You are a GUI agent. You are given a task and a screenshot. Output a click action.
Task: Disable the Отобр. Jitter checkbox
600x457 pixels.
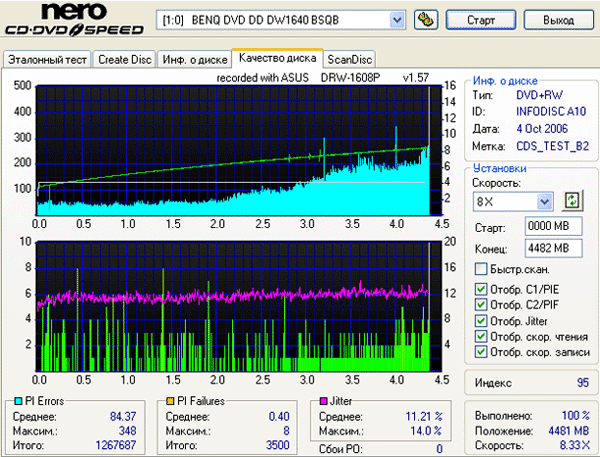[x=482, y=321]
